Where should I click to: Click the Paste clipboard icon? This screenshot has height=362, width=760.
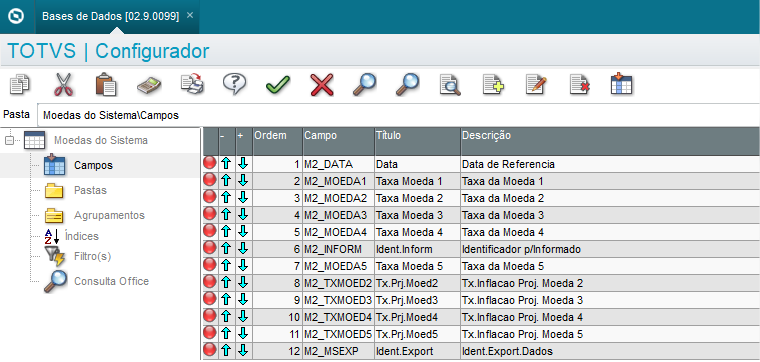coord(106,84)
